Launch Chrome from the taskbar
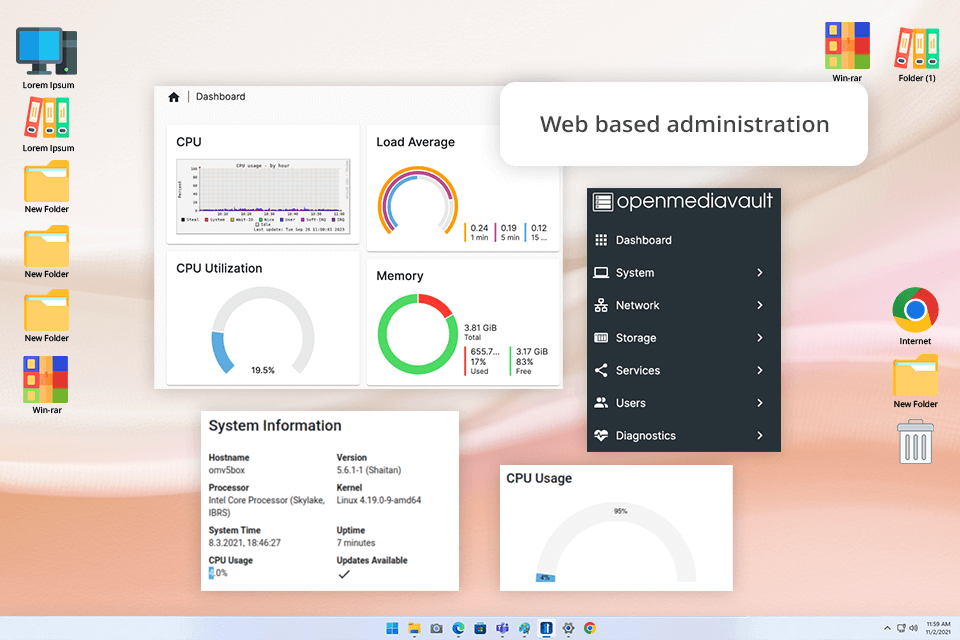 pyautogui.click(x=590, y=628)
